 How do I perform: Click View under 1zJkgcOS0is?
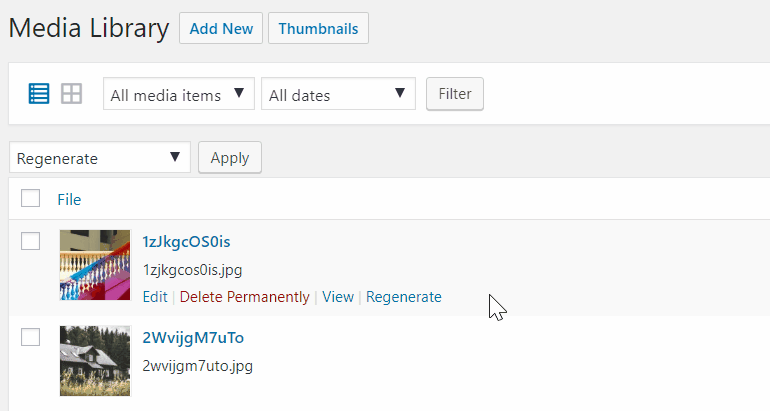coord(338,297)
